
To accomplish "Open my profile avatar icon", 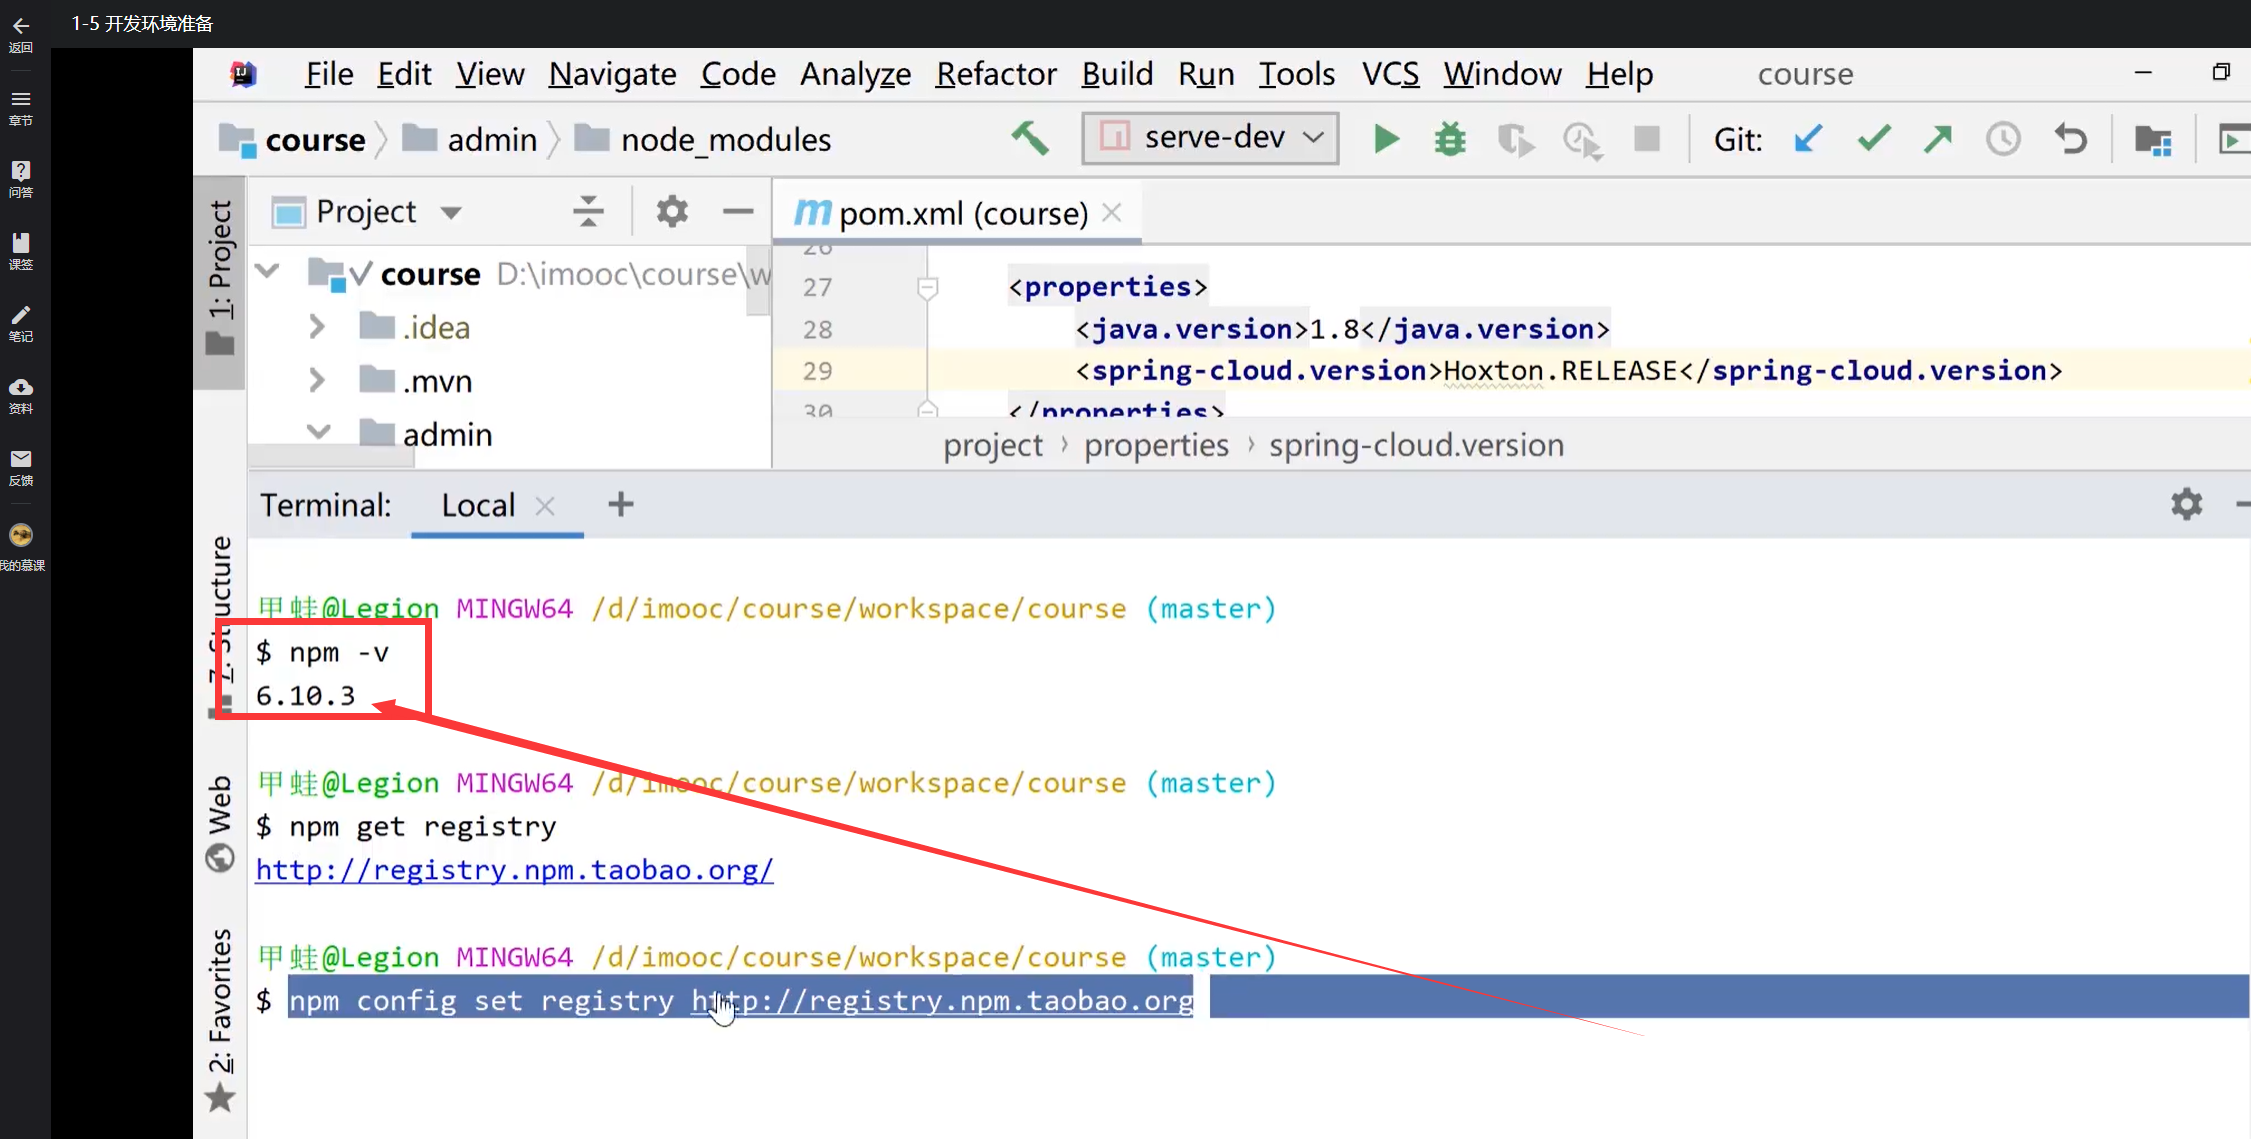I will [21, 535].
